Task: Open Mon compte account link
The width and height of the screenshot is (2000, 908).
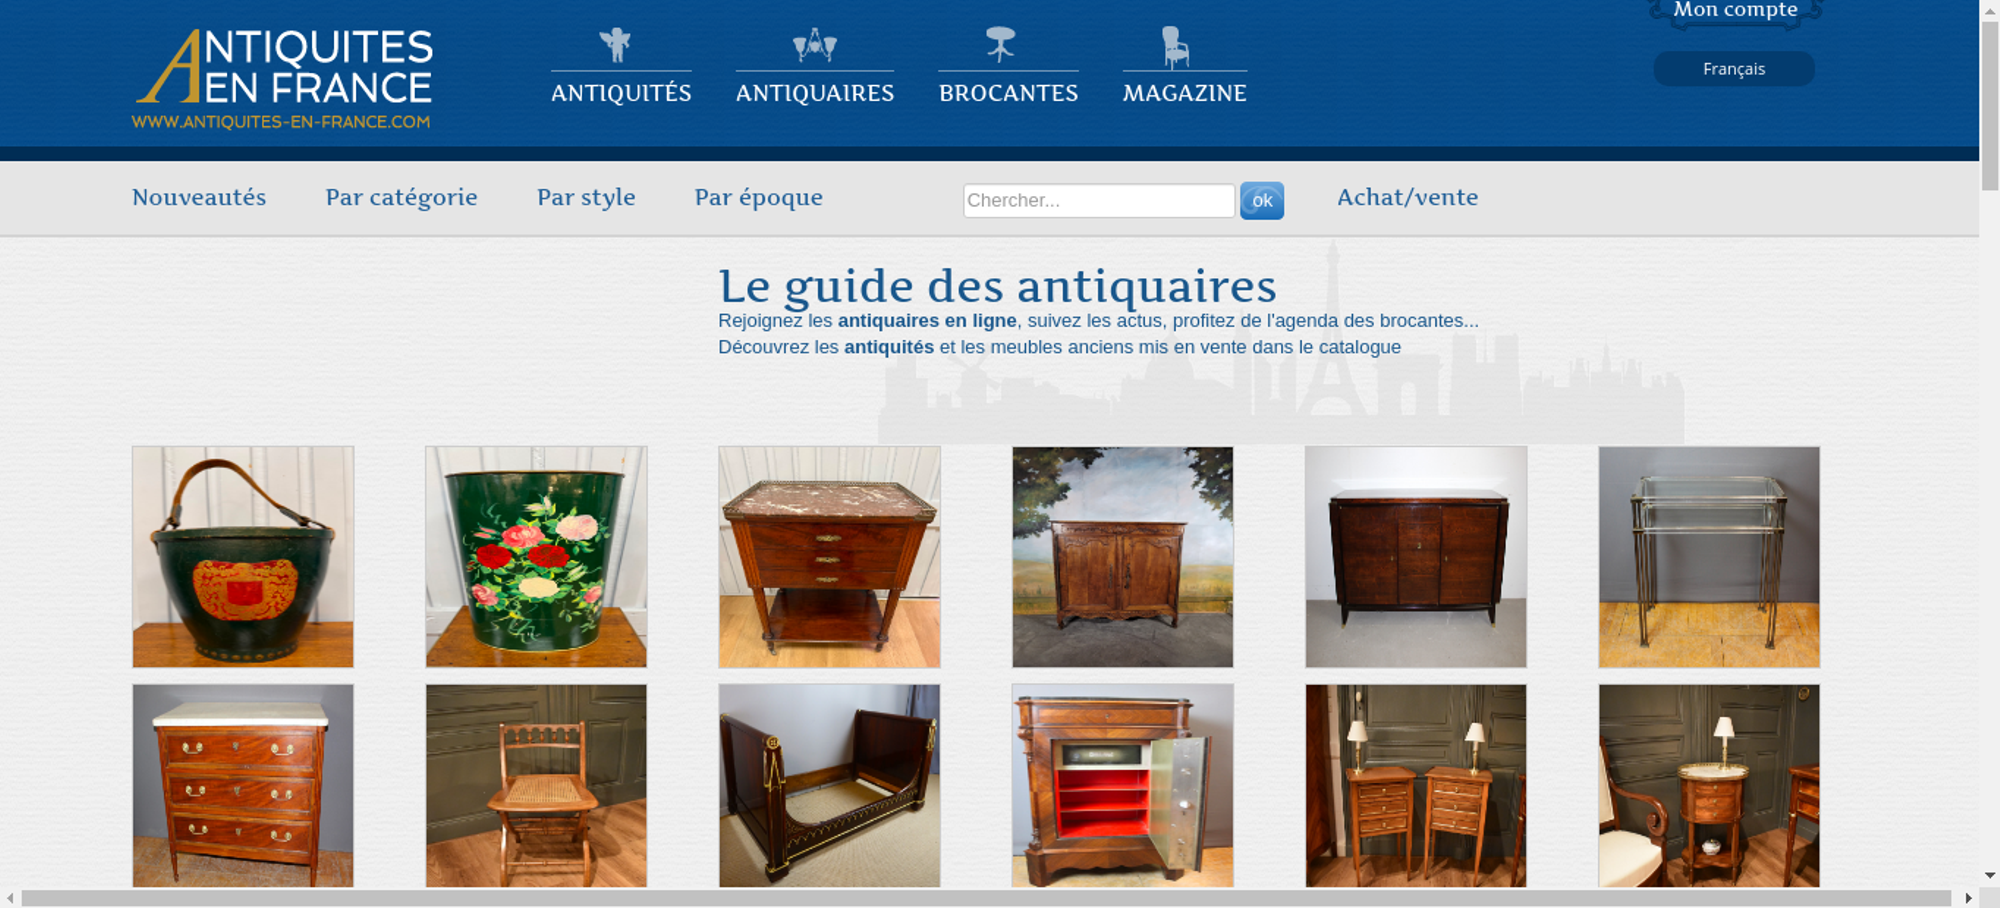Action: 1735,10
